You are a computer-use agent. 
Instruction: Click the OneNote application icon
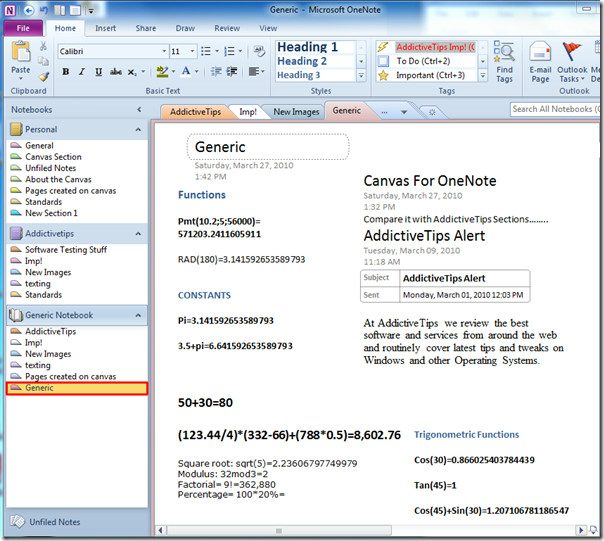(10, 10)
